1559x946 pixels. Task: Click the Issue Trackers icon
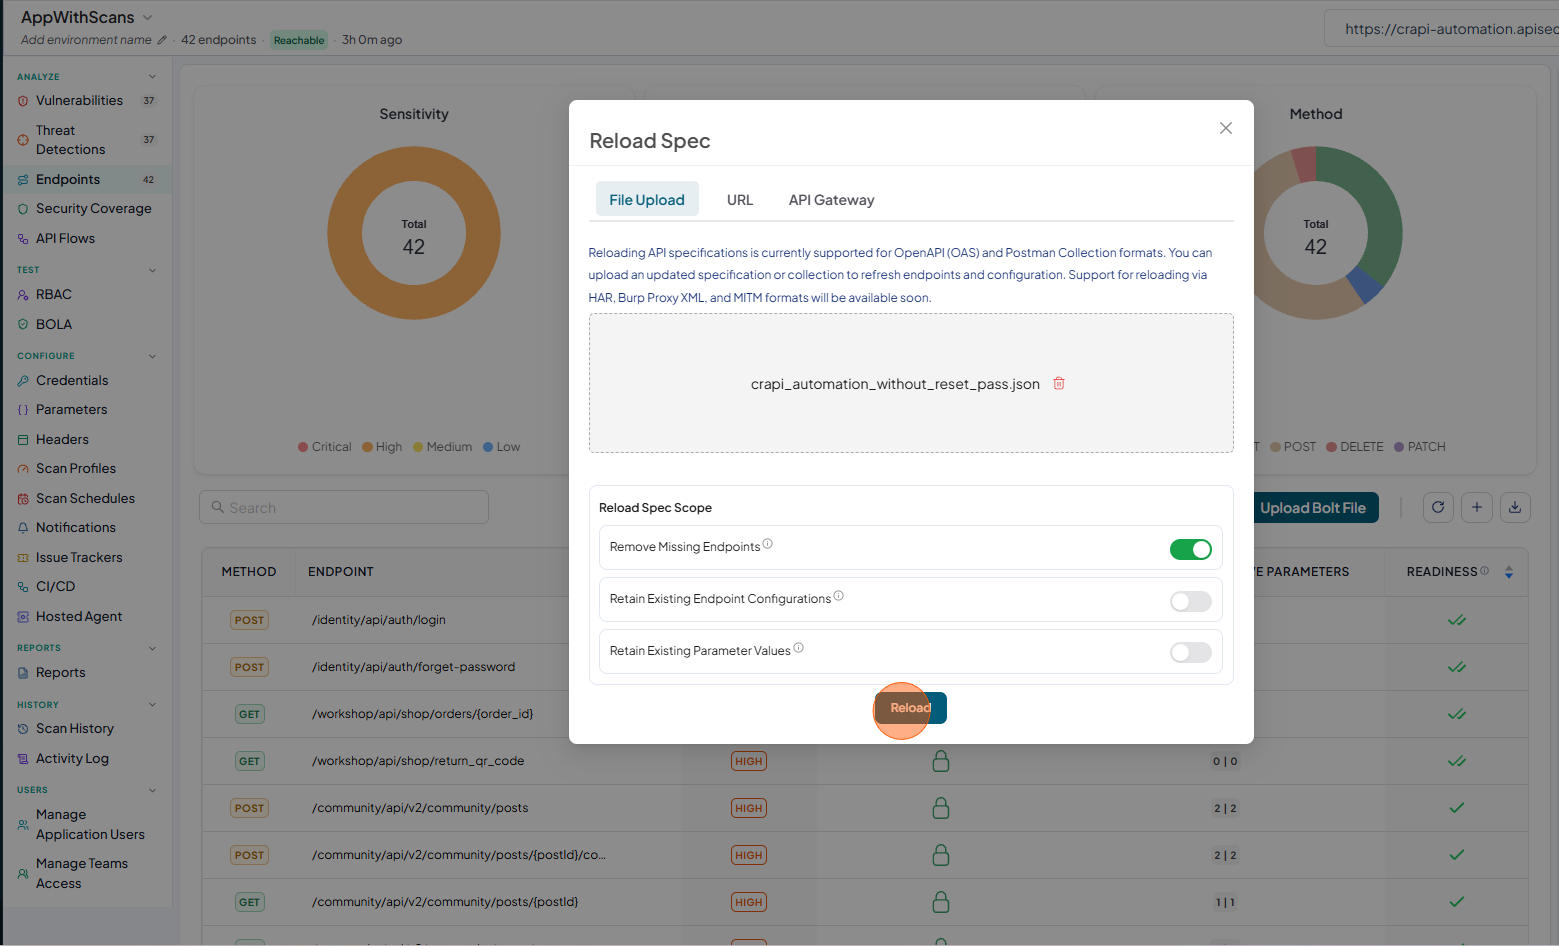23,558
